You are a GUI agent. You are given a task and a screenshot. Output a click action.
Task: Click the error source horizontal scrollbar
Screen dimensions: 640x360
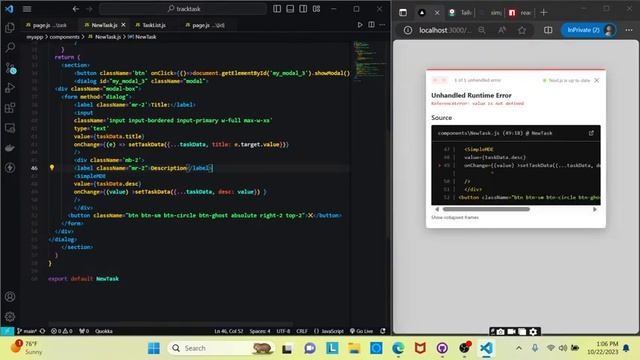click(486, 209)
